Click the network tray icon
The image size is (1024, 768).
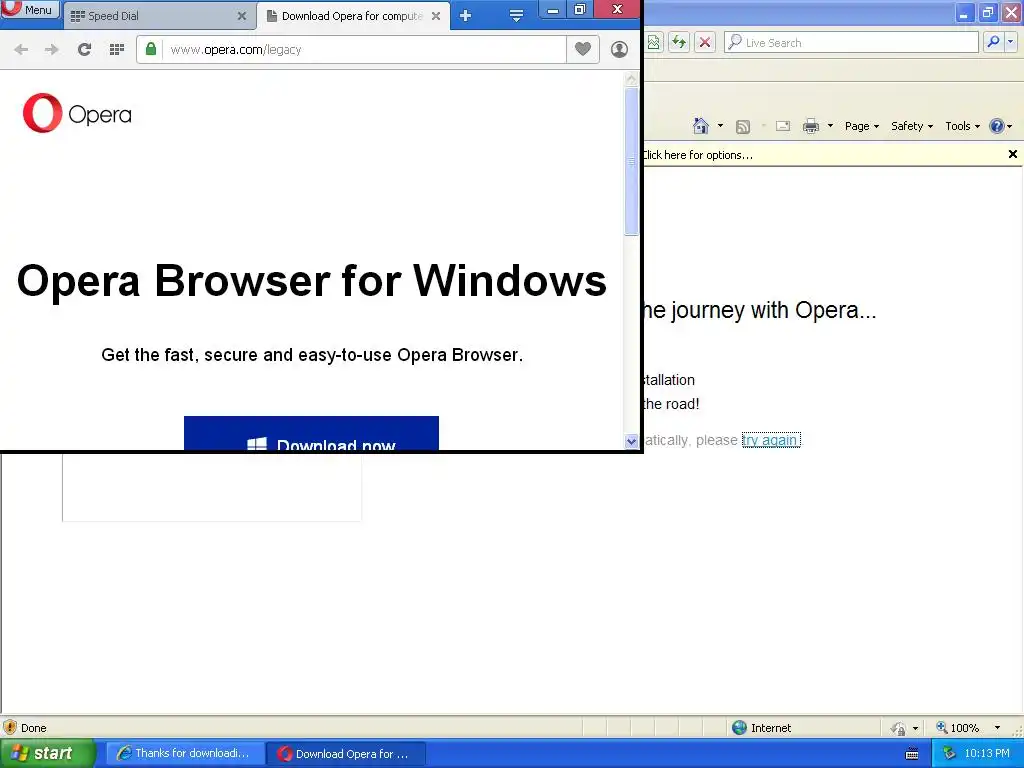tap(950, 754)
